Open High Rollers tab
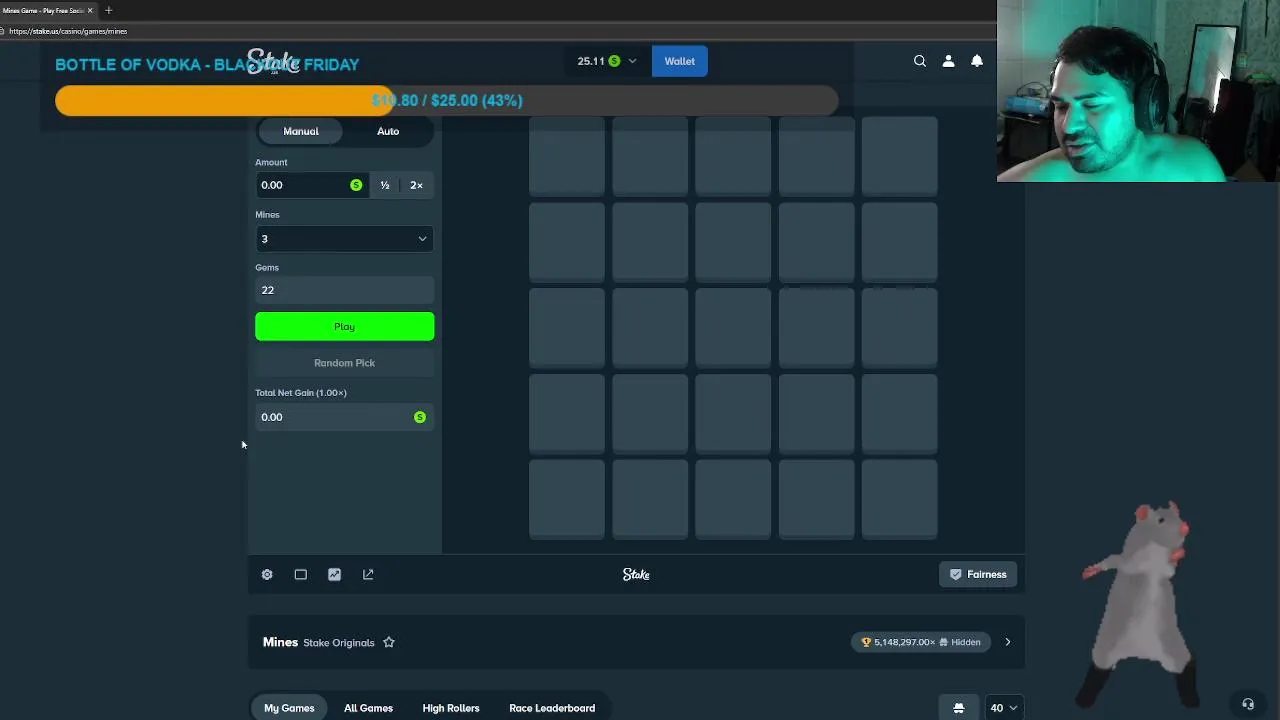Image resolution: width=1280 pixels, height=720 pixels. 451,708
